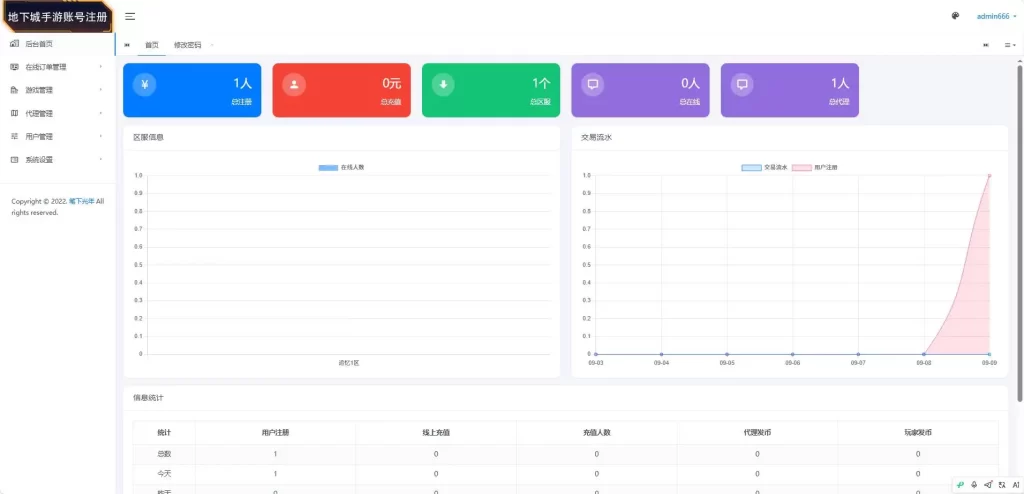Click the 1人 总代理 value

pos(840,83)
